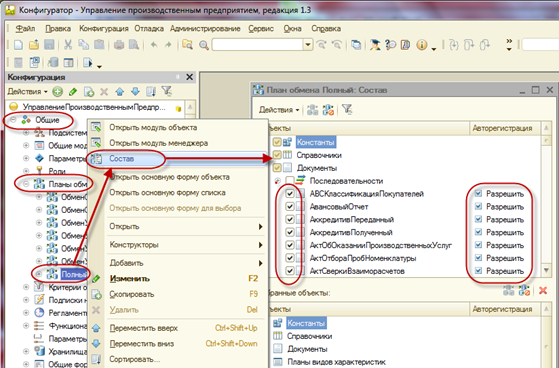The width and height of the screenshot is (559, 368).
Task: Toggle the Справочники checkbox in Состав
Action: pos(277,155)
